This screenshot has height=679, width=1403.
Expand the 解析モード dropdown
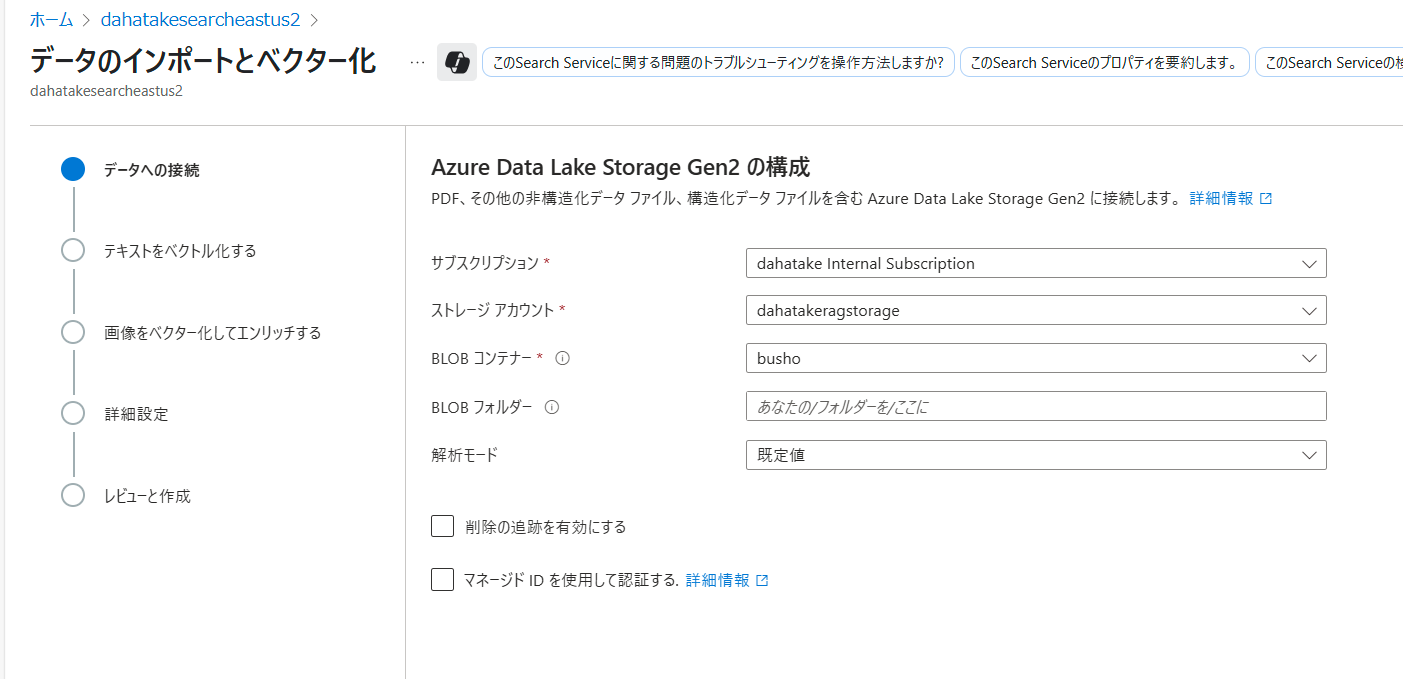[x=1035, y=455]
